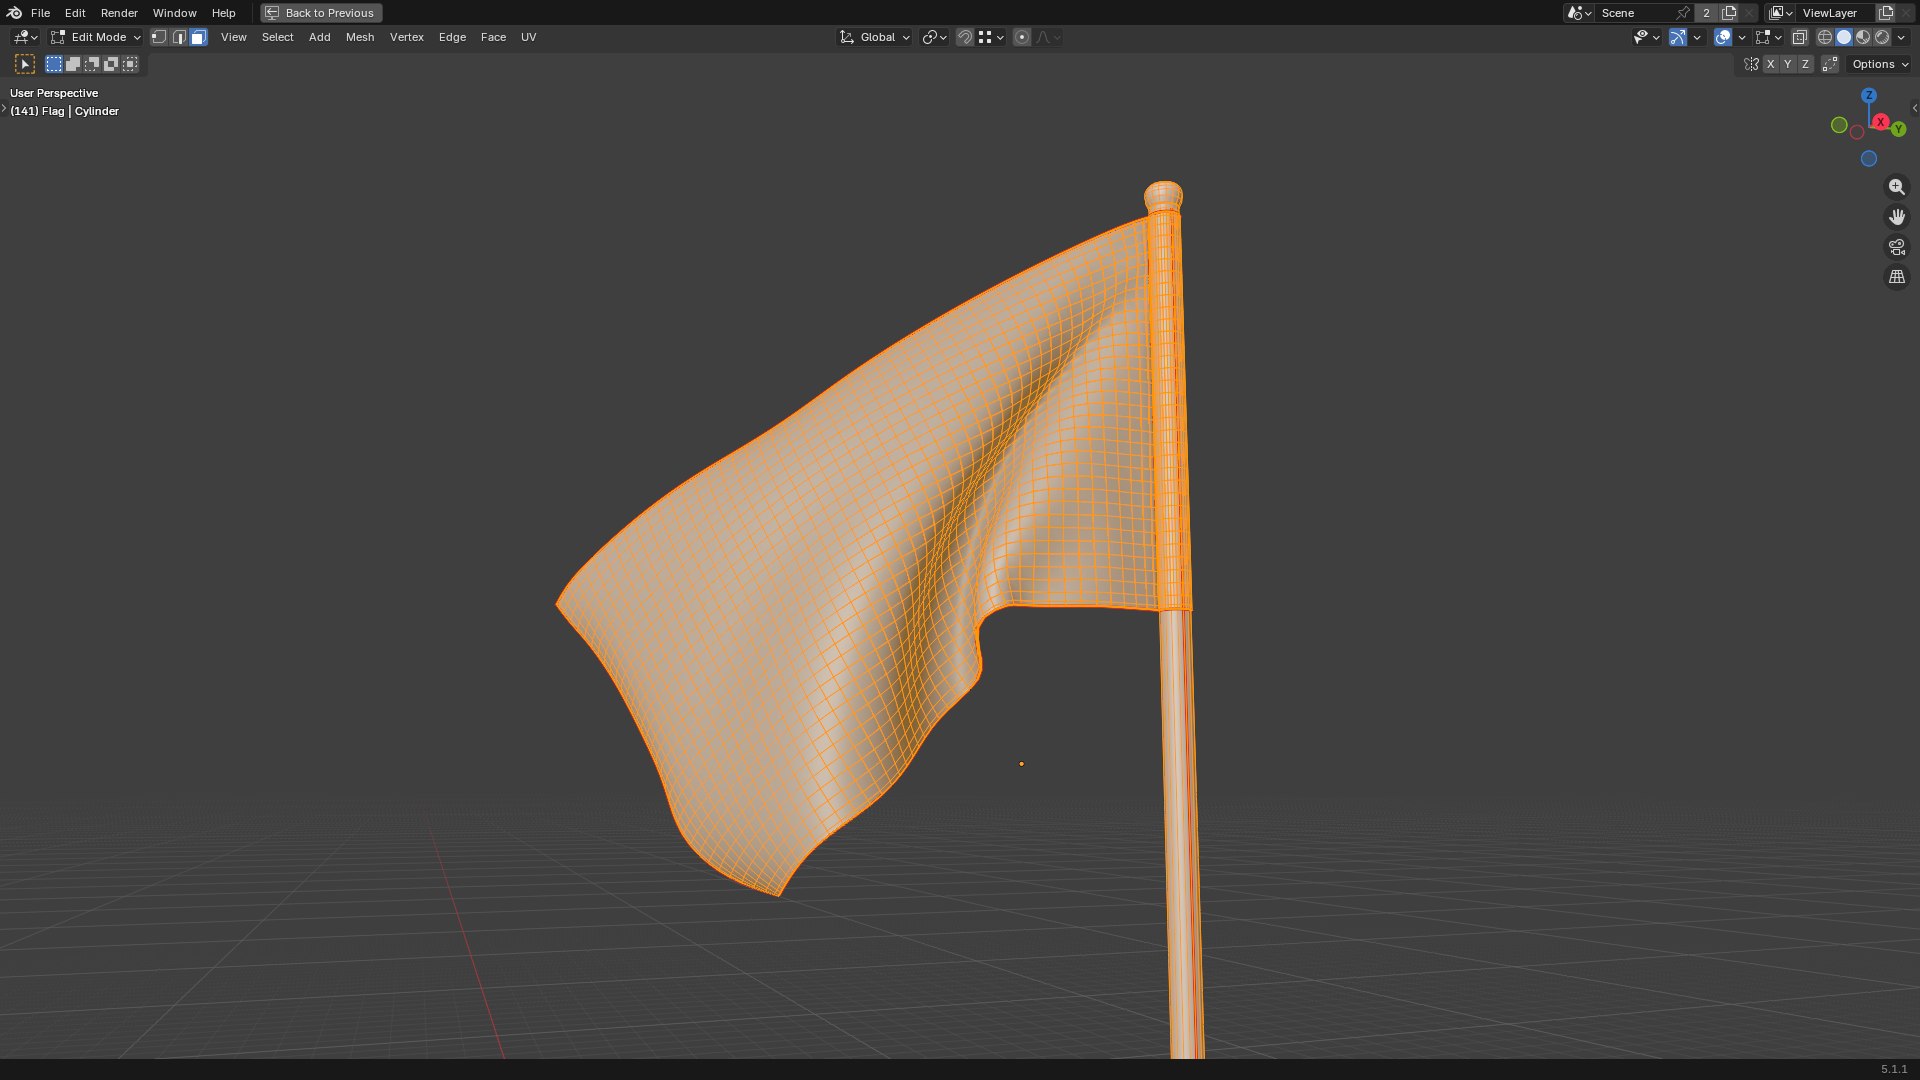This screenshot has height=1080, width=1920.
Task: Choose 'invert selection' mode icon
Action: pyautogui.click(x=111, y=64)
